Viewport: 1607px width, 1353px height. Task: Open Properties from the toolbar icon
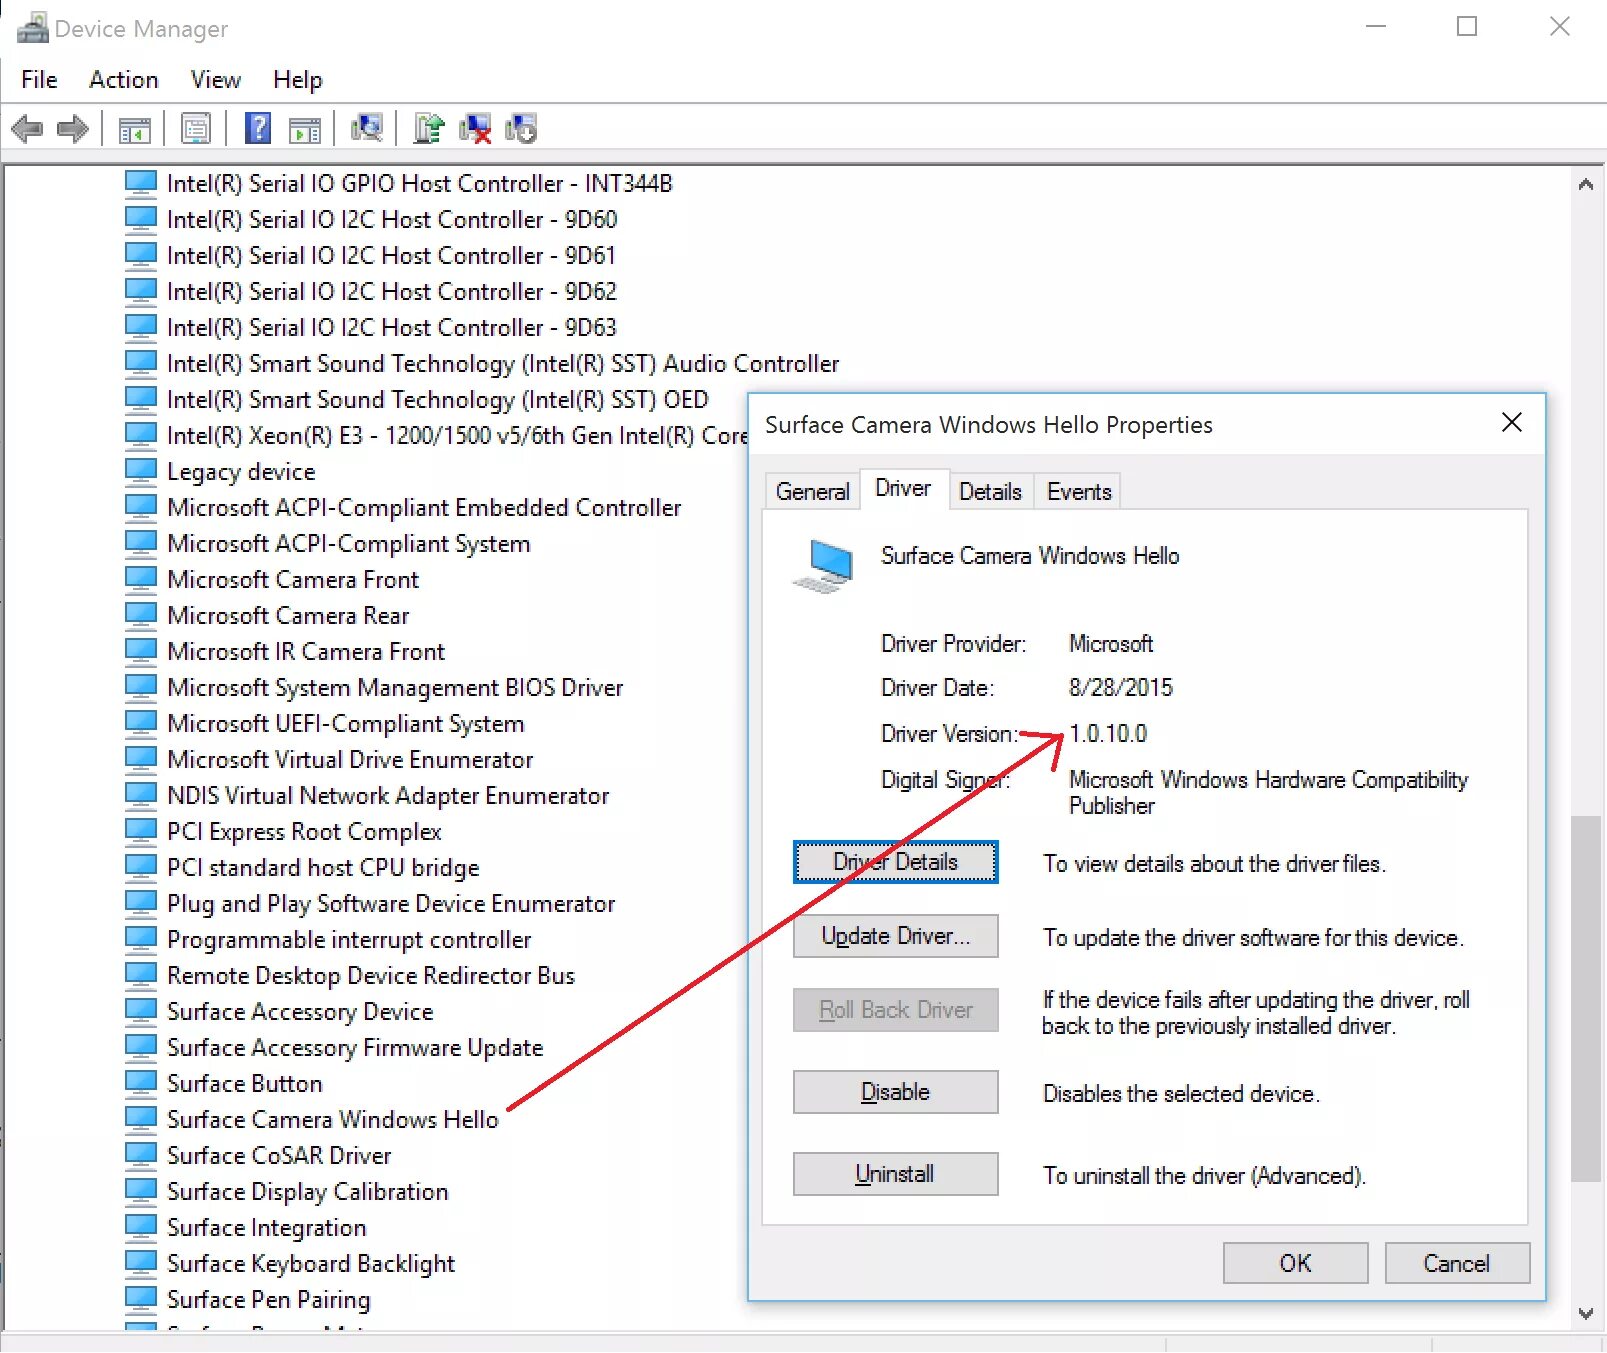tap(196, 129)
